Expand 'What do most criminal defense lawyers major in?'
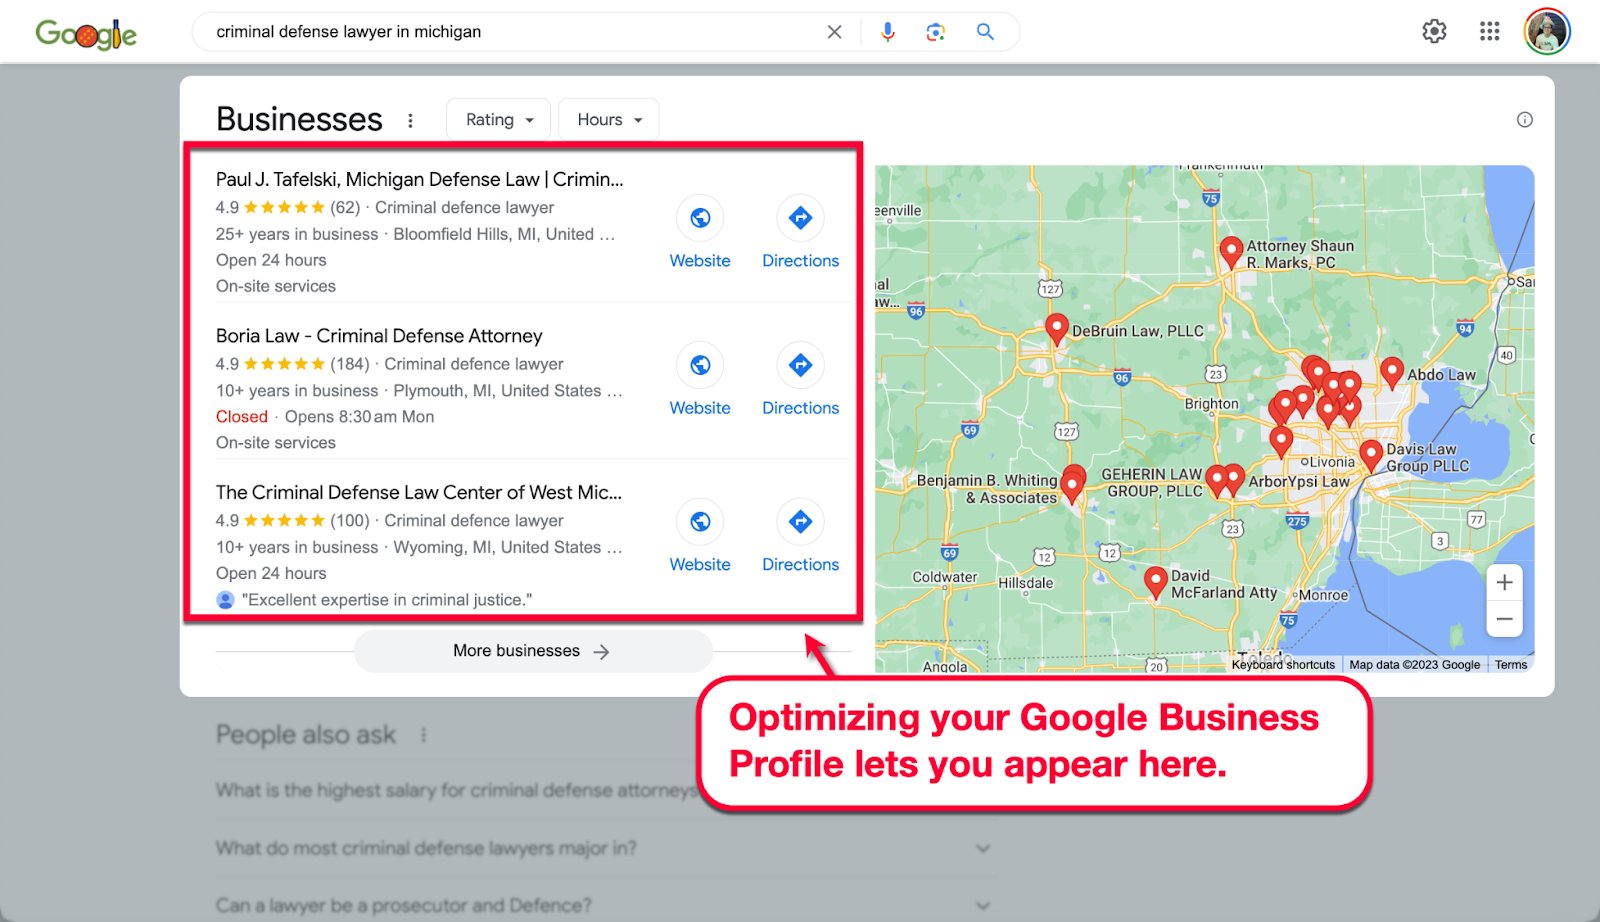 (x=606, y=848)
